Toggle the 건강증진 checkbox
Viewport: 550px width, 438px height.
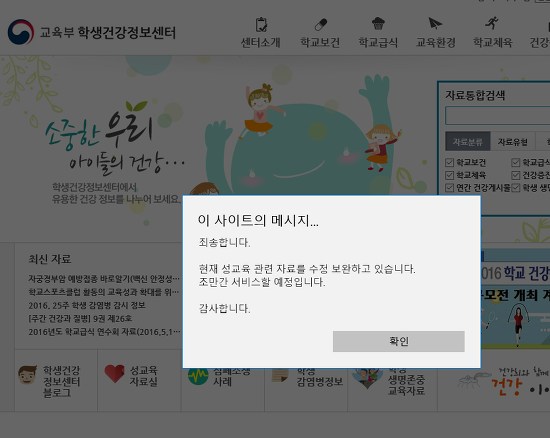point(515,175)
